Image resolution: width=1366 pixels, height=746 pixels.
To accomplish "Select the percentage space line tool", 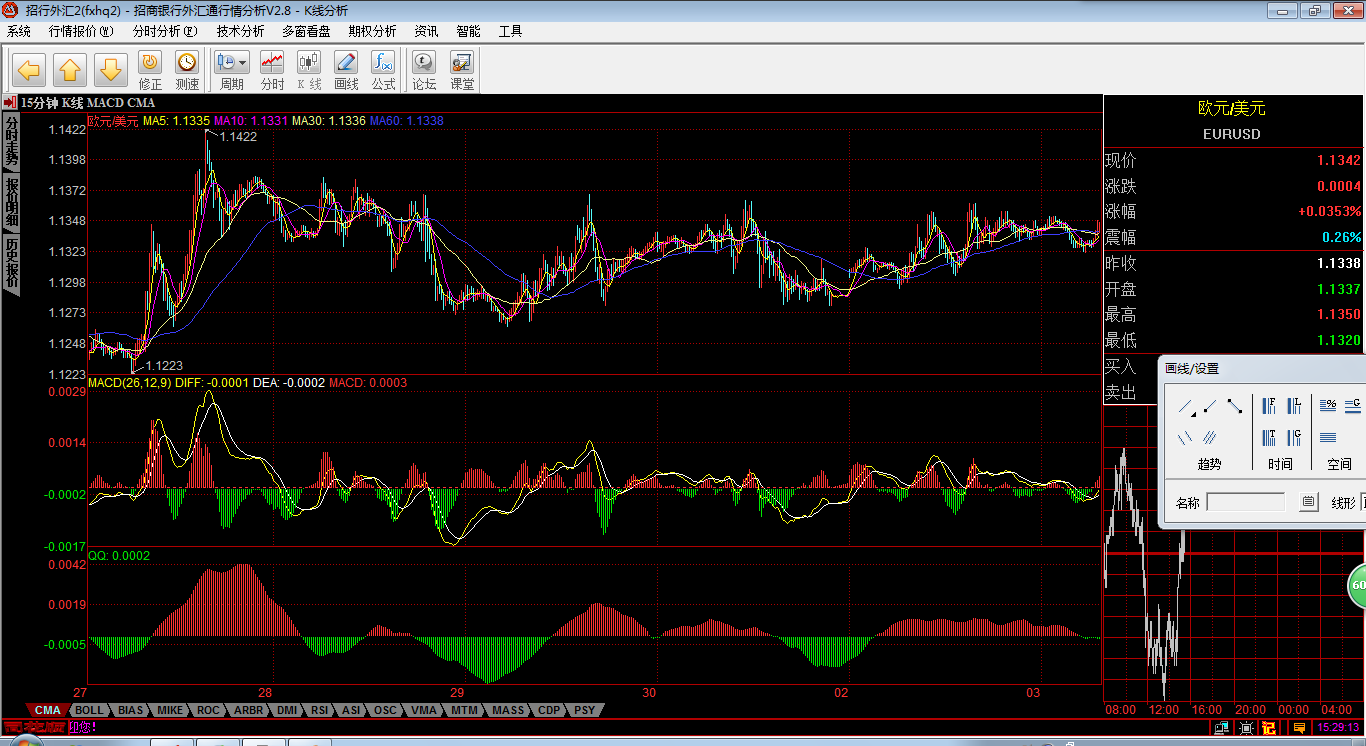I will point(1328,406).
